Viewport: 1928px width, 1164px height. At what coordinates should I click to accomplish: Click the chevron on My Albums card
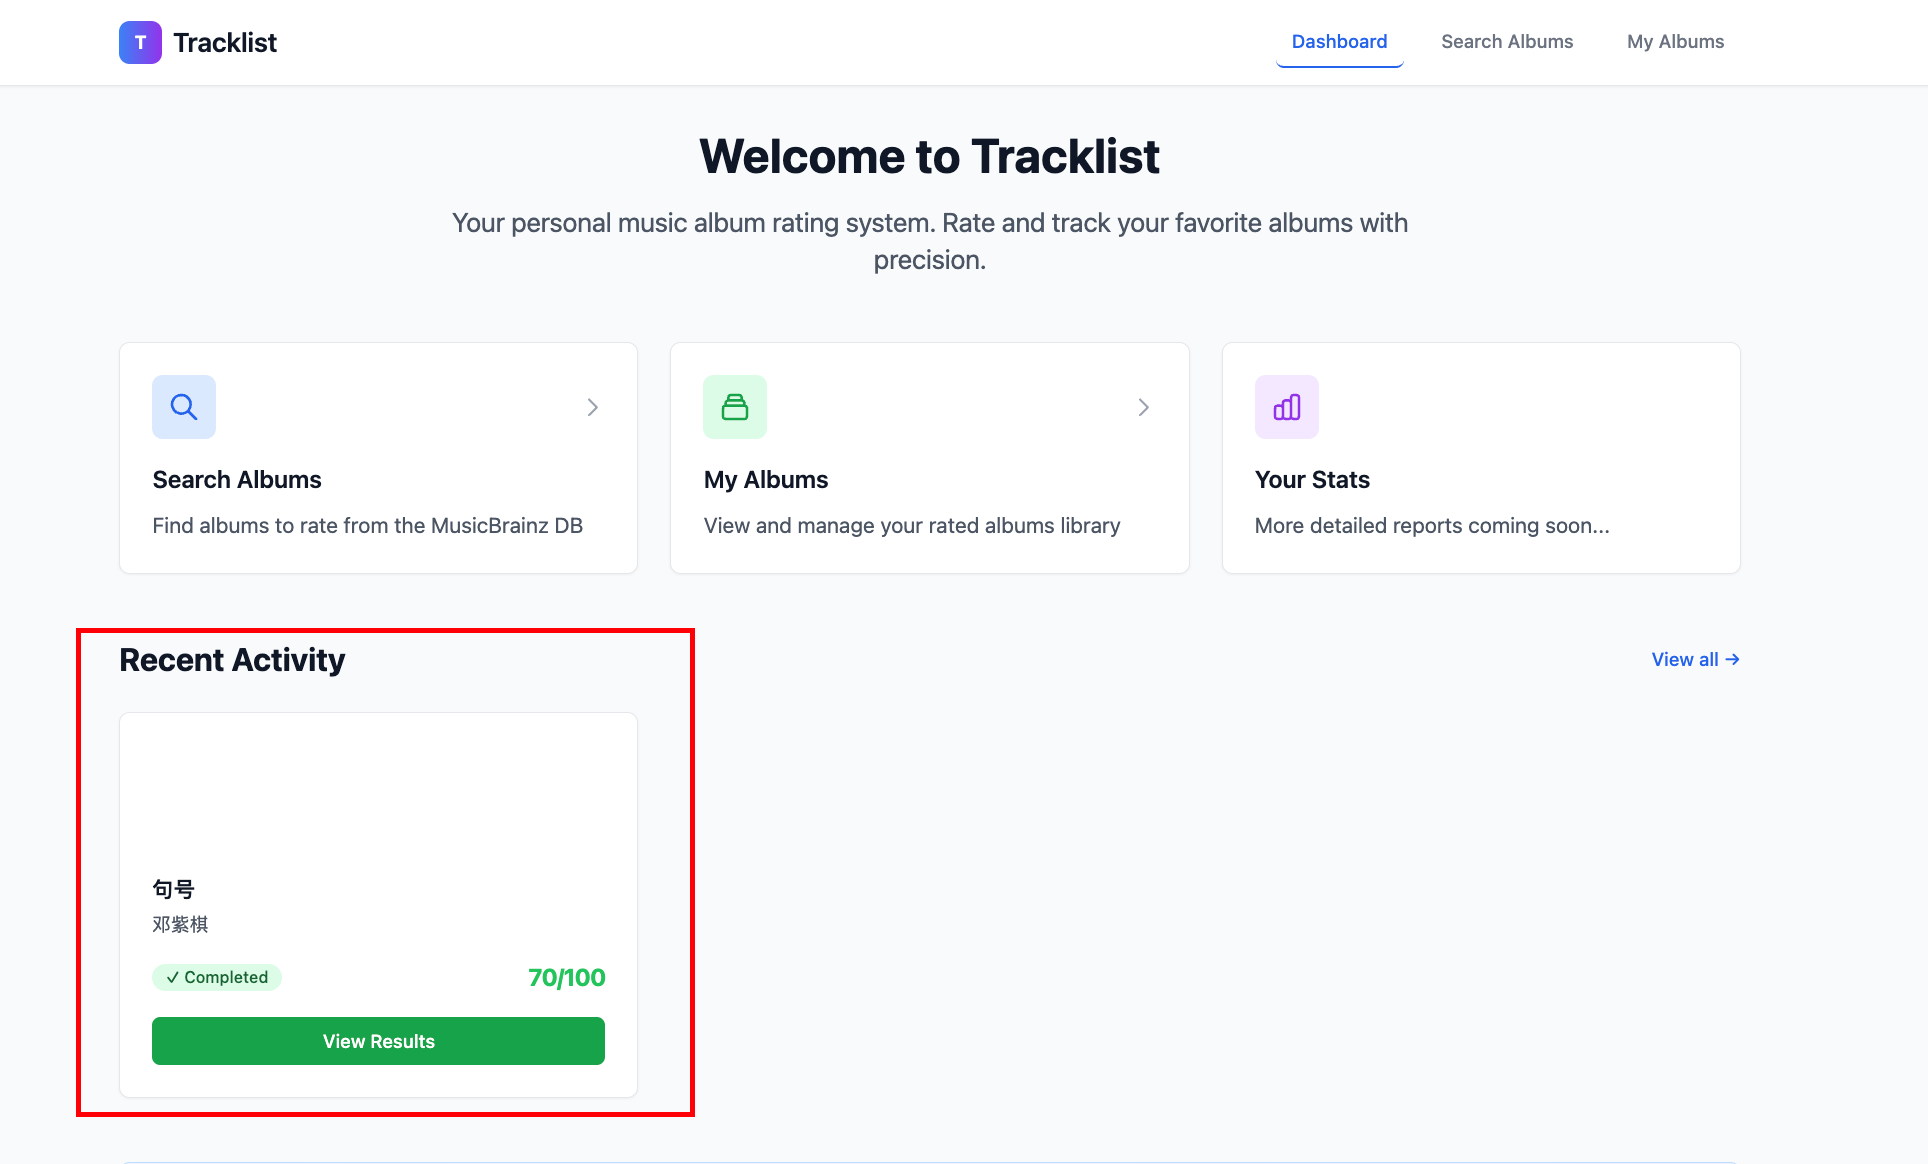pos(1144,407)
